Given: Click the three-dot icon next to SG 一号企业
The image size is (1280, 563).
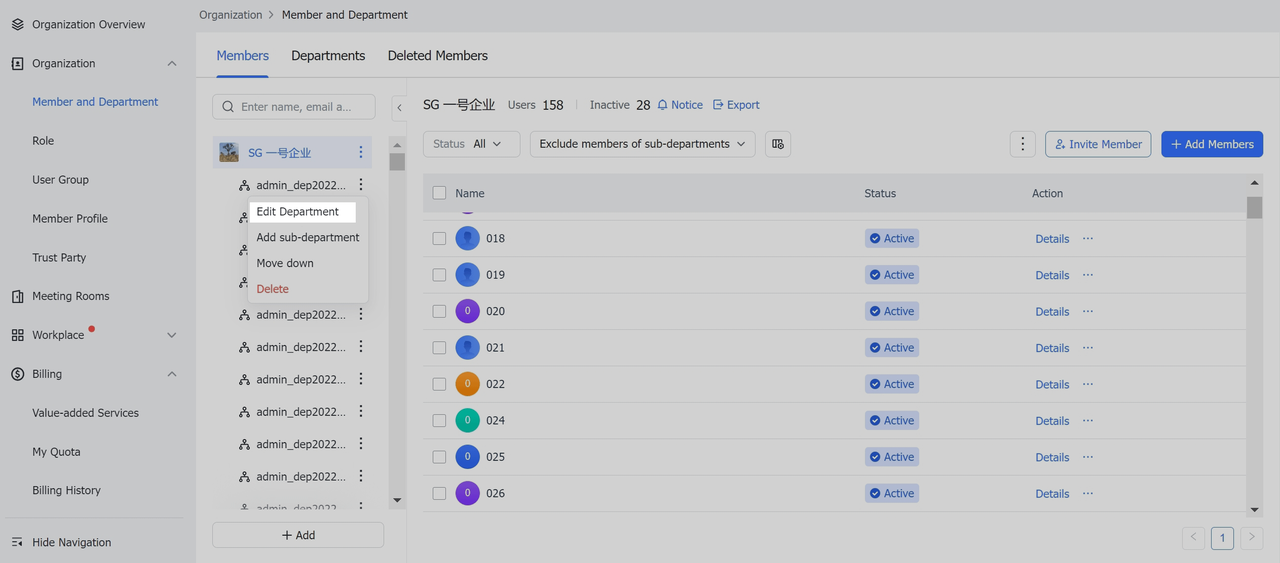Looking at the screenshot, I should click(361, 153).
